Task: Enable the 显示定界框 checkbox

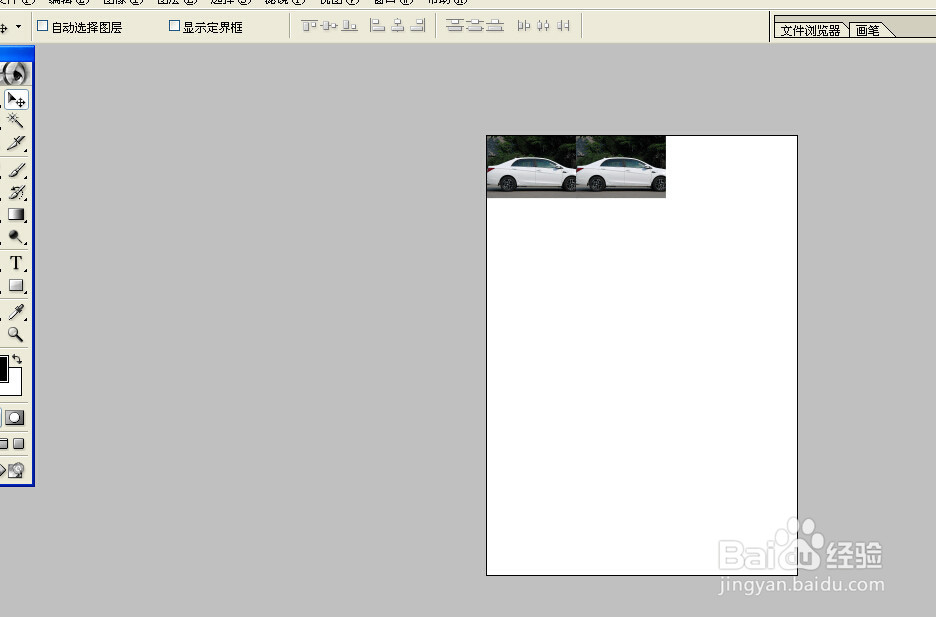Action: click(x=174, y=26)
